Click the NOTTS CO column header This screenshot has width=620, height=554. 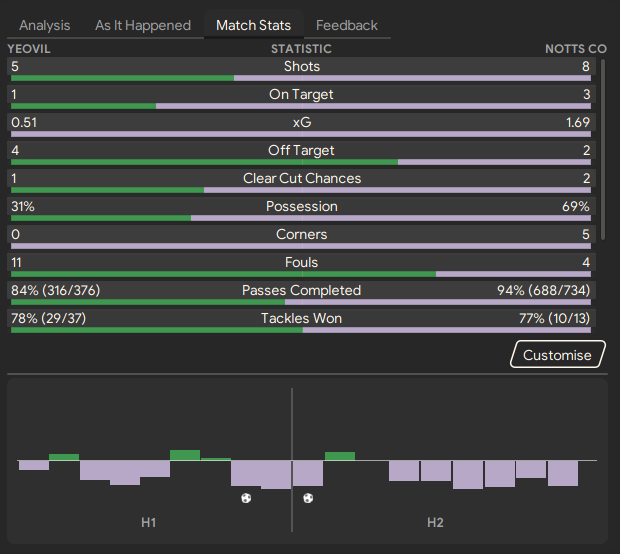coord(575,49)
